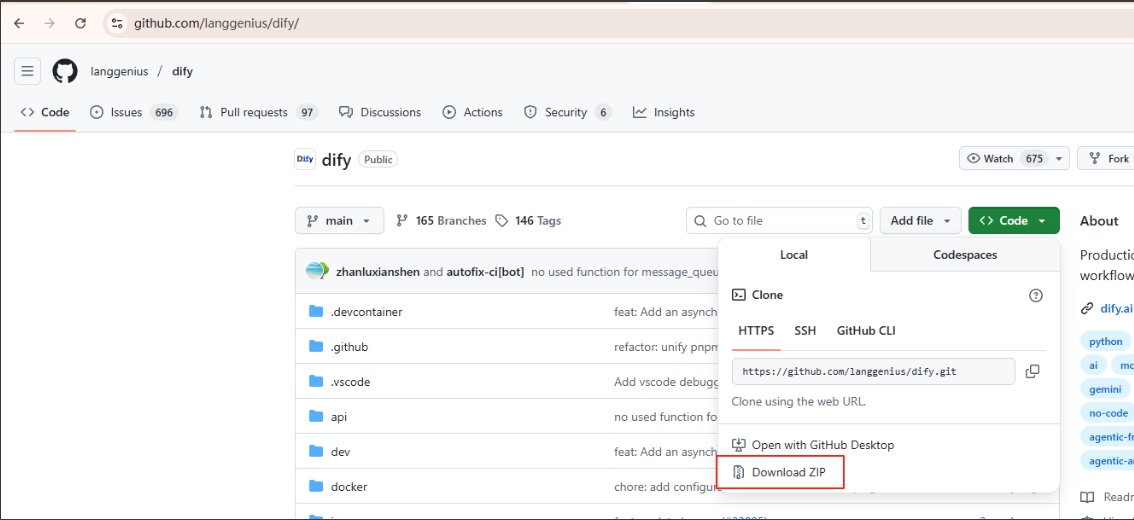The image size is (1134, 520).
Task: Open the .devcontainer folder name
Action: point(367,312)
